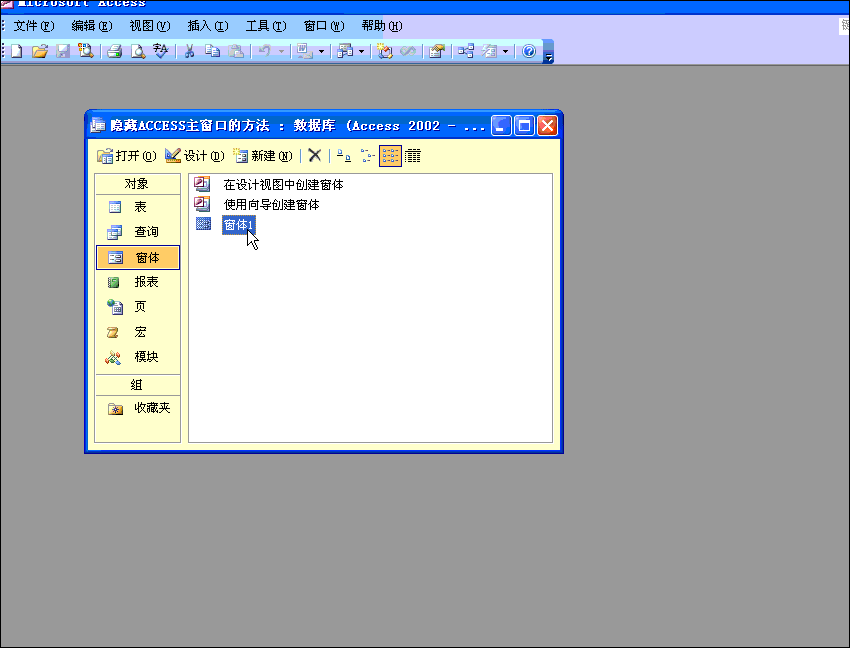Select 窗体 in the objects bar
The image size is (850, 648).
[x=138, y=258]
